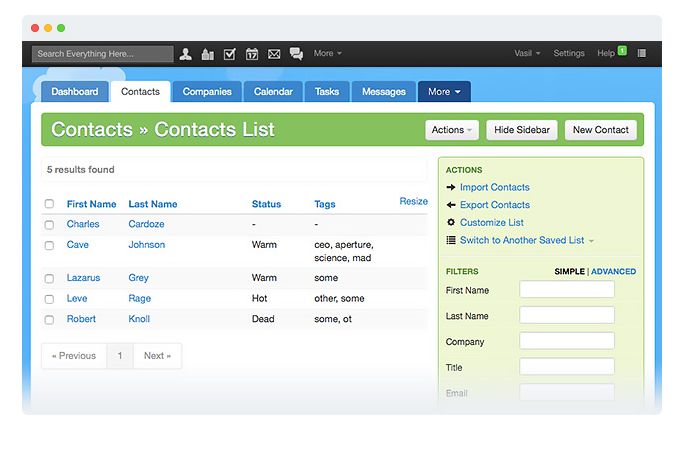684x455 pixels.
Task: Click the New Contact button
Action: point(601,130)
